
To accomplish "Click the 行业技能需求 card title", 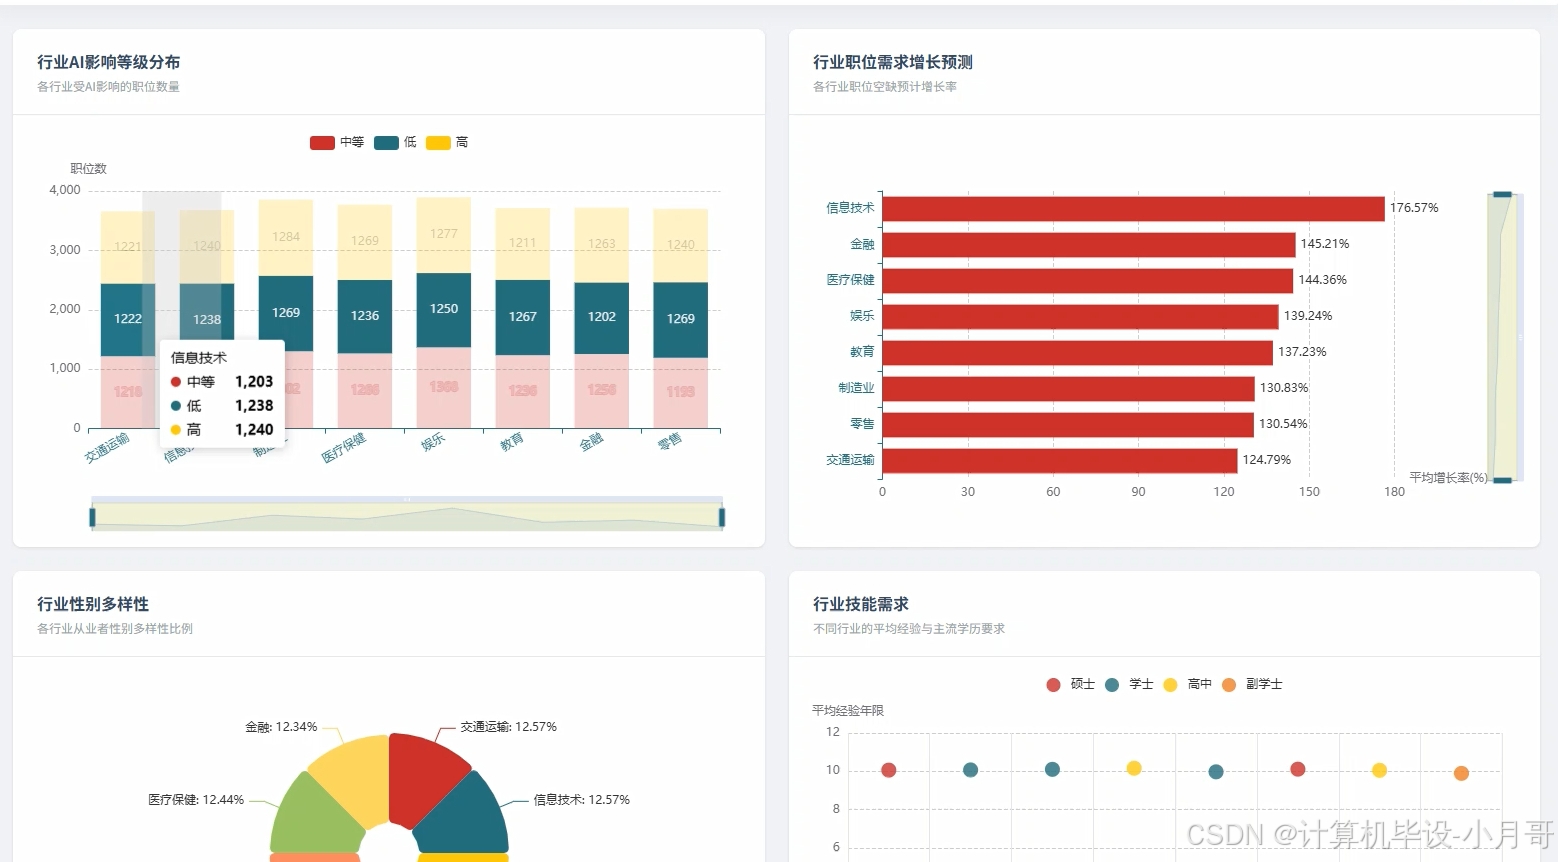I will [x=861, y=604].
